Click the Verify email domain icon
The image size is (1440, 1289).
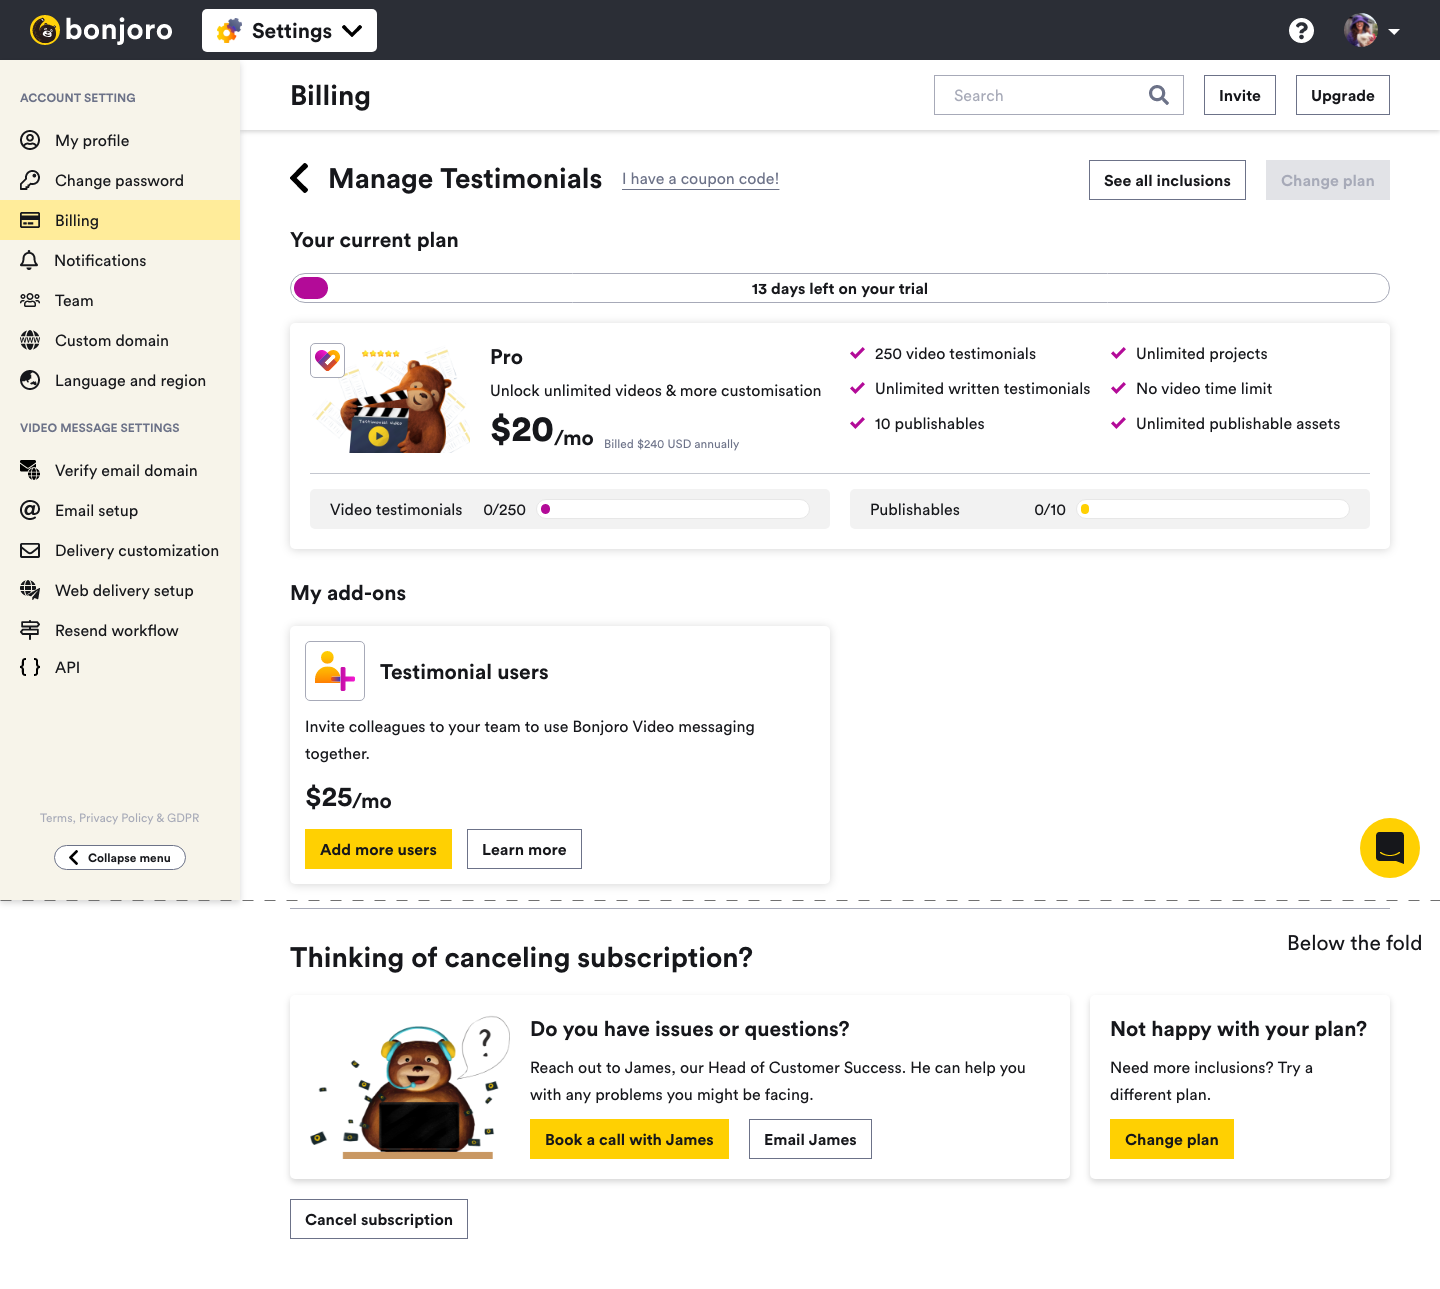click(30, 470)
